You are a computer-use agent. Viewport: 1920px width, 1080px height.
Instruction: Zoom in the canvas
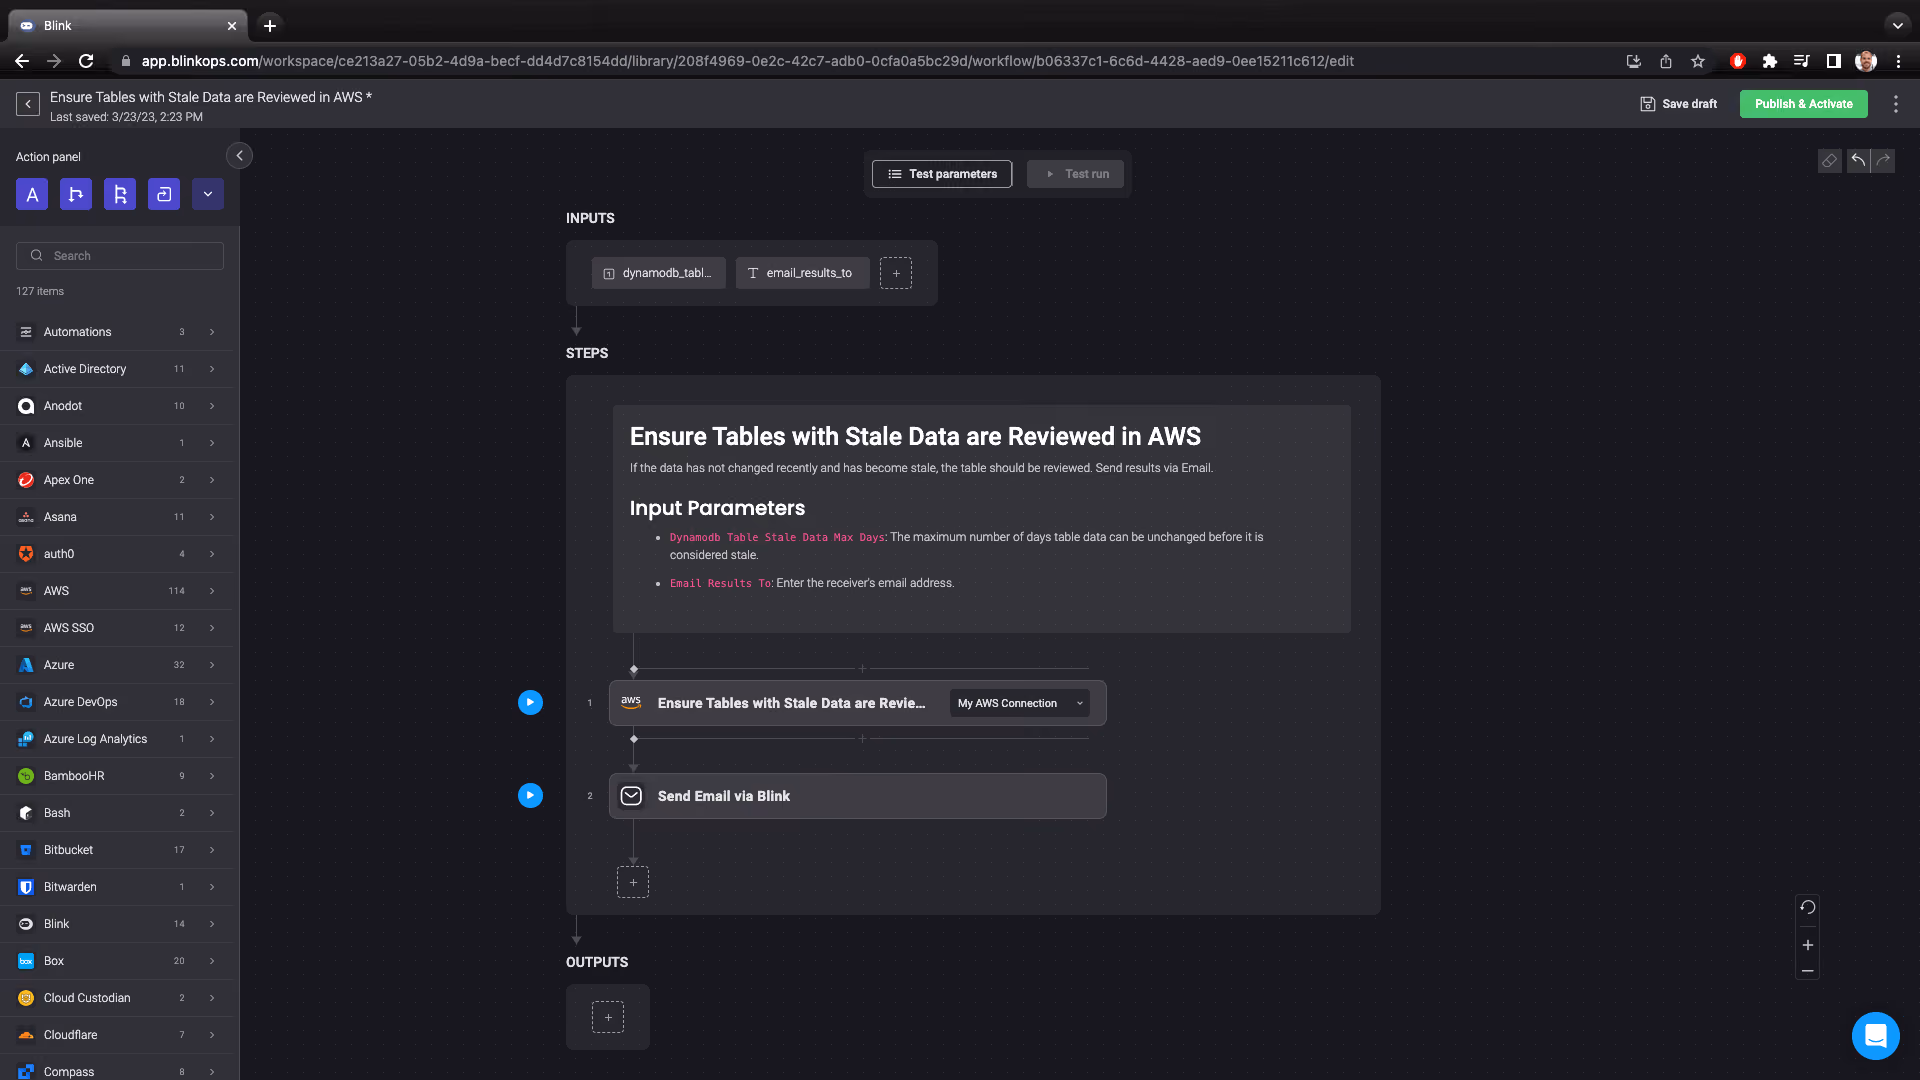coord(1808,945)
